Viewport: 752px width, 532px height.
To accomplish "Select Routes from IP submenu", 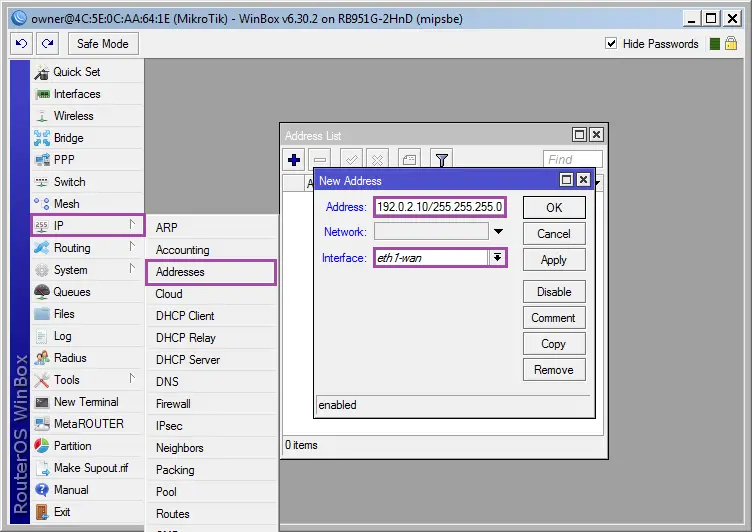I will pos(212,514).
